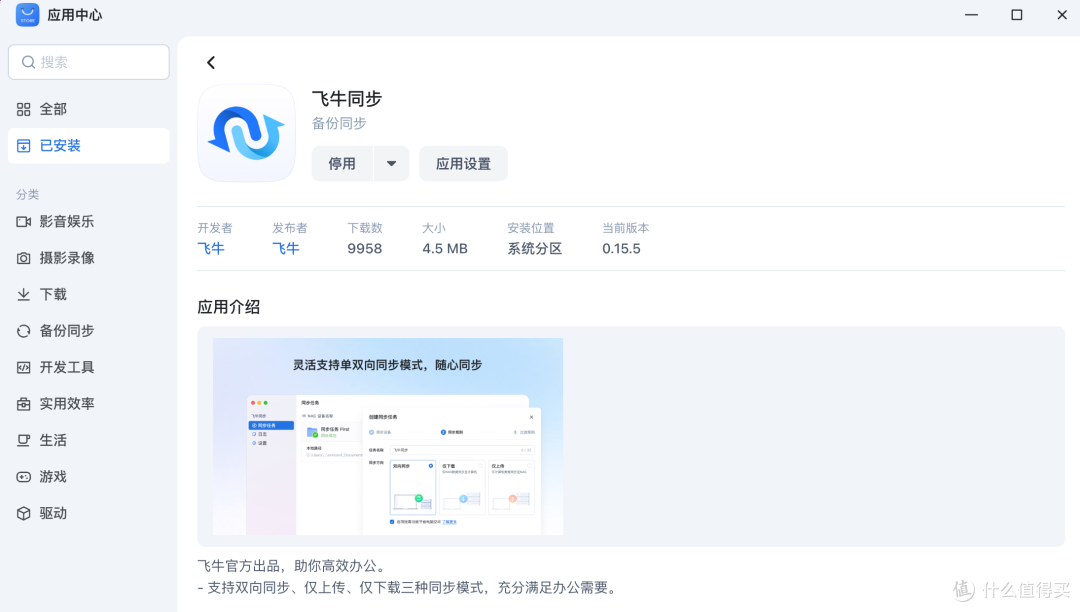The image size is (1080, 612).
Task: Select the 已安装 sidebar item
Action: pyautogui.click(x=89, y=146)
